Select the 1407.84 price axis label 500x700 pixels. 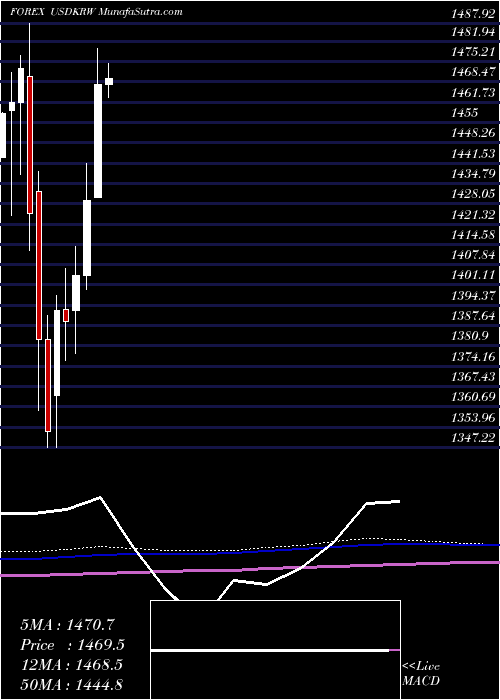(473, 254)
